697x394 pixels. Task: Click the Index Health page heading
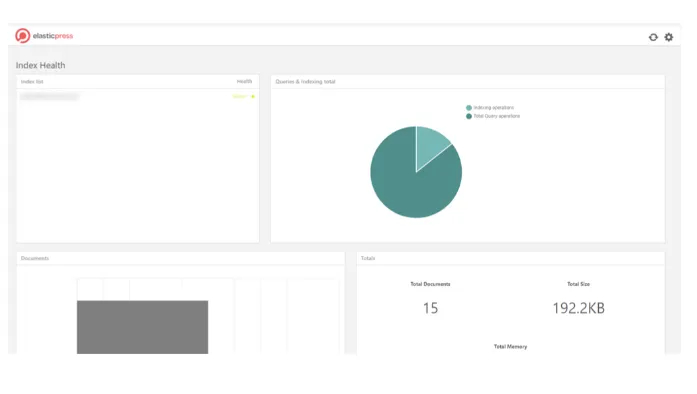(x=40, y=65)
